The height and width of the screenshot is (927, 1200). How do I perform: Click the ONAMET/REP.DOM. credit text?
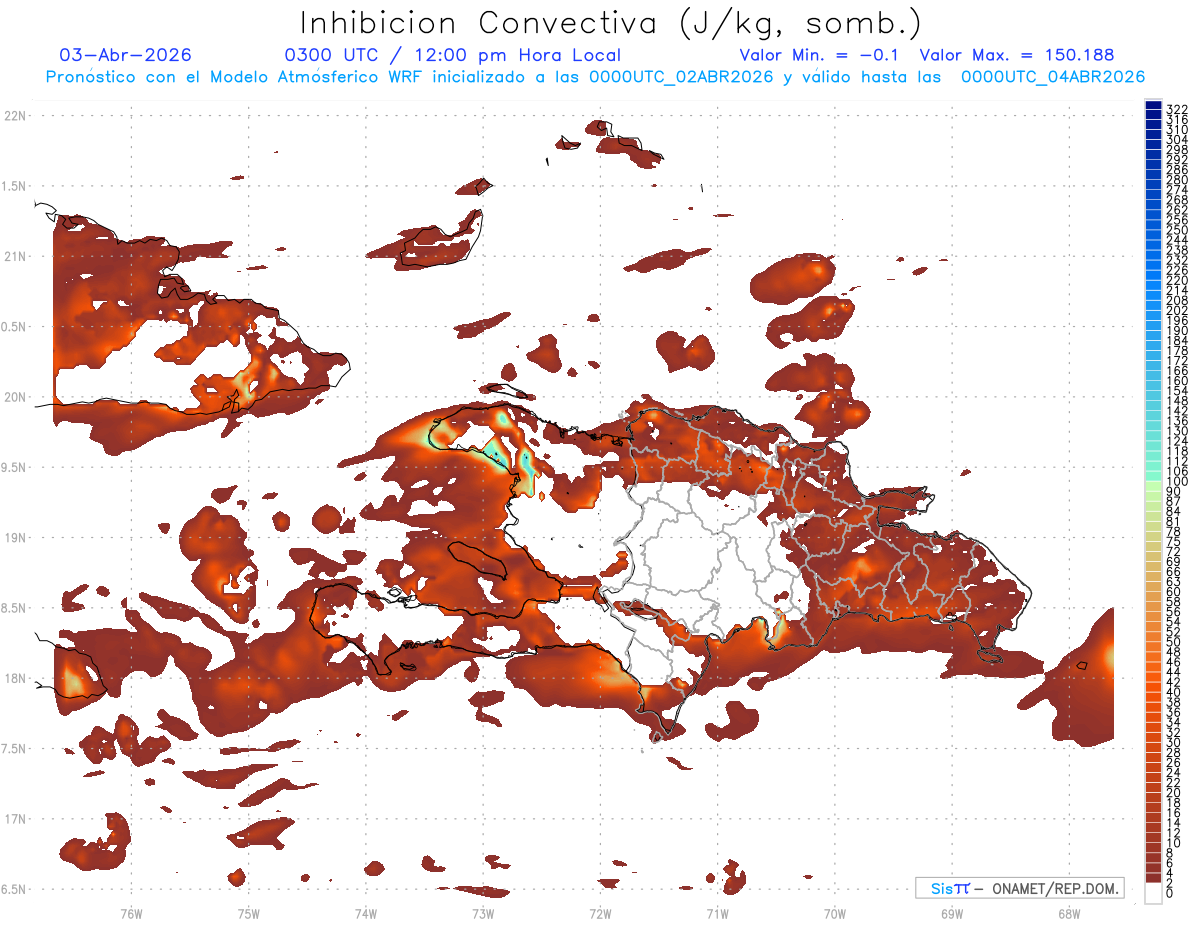tap(1053, 888)
